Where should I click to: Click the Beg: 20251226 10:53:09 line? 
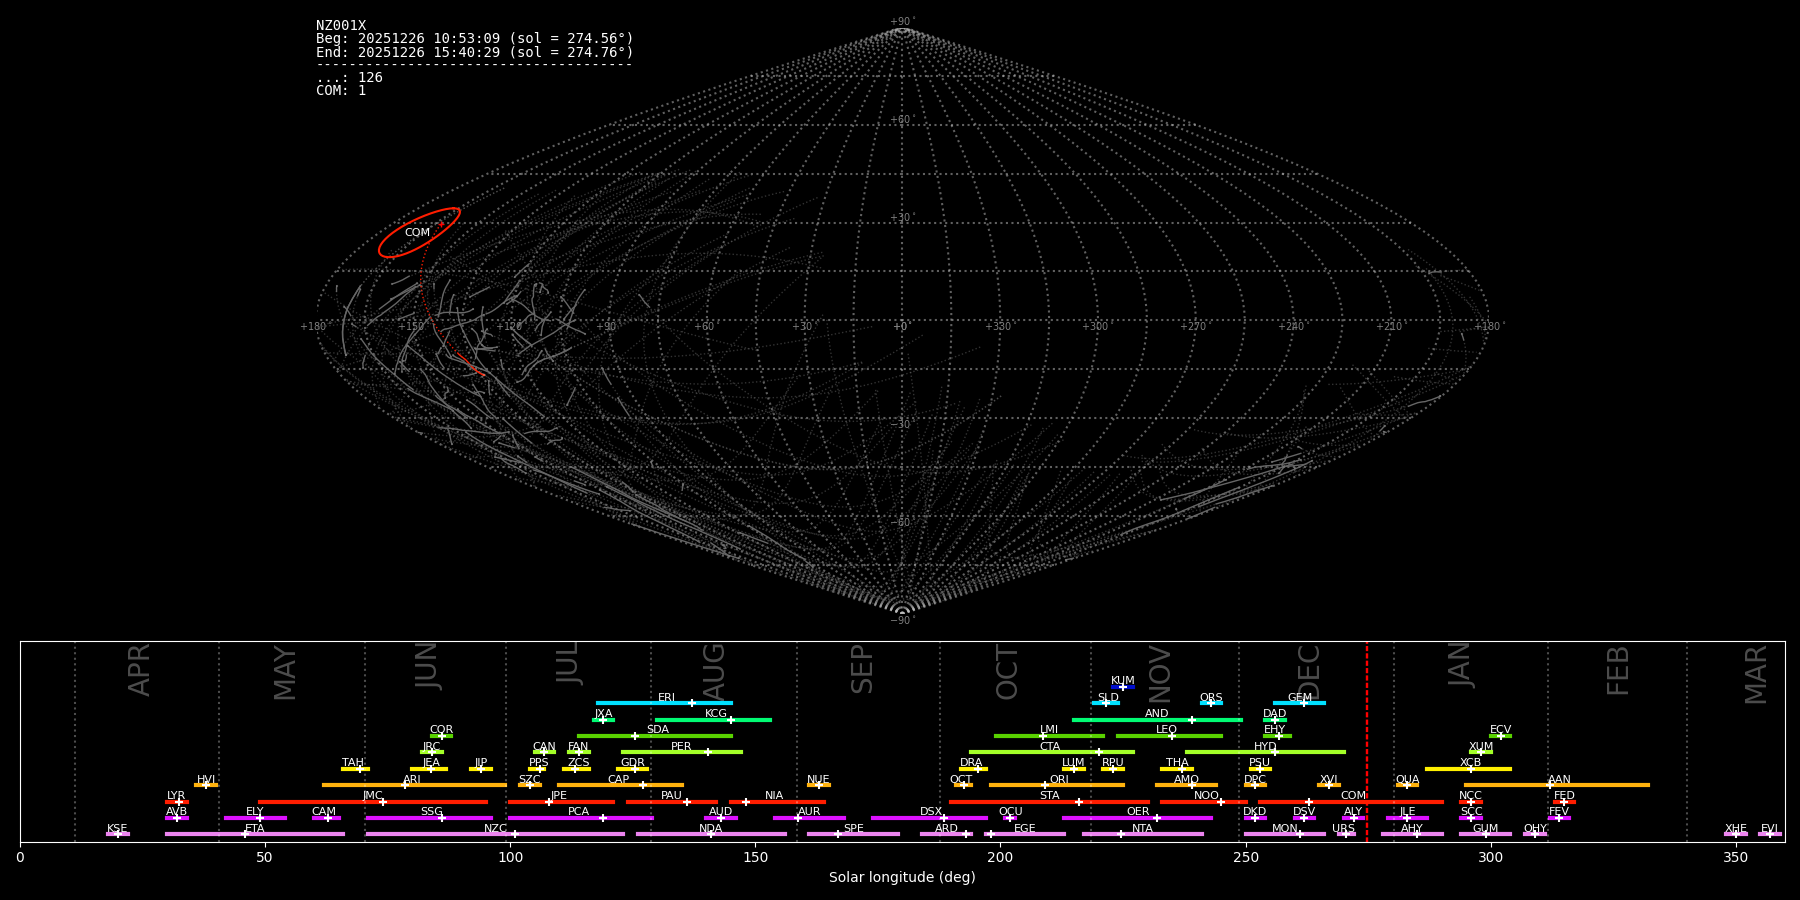(x=475, y=39)
